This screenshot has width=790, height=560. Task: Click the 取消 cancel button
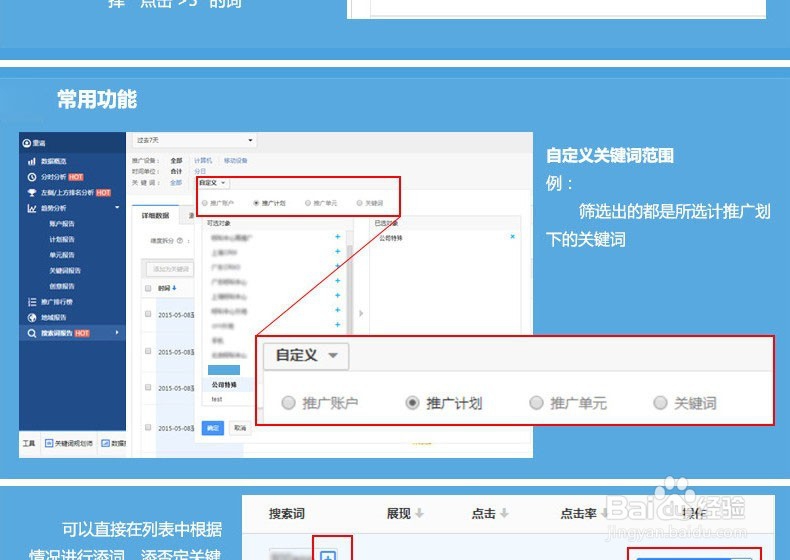pos(240,428)
